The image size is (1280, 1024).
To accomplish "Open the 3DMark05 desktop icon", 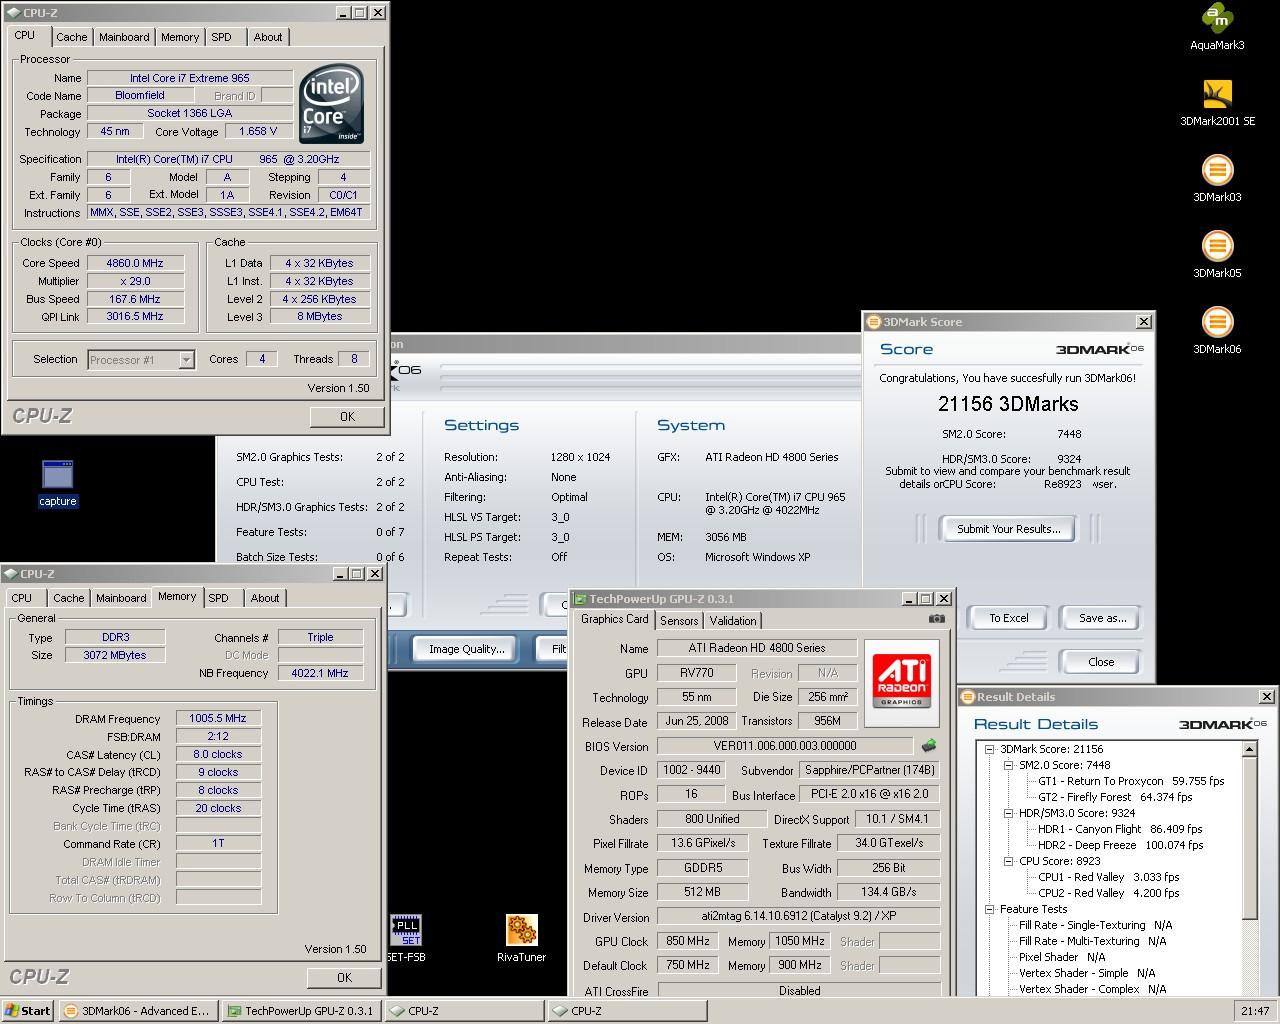I will (1217, 255).
